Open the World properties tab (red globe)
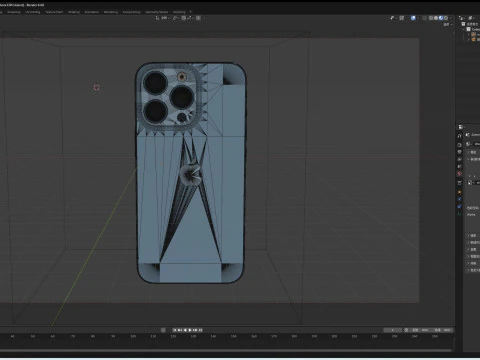 click(459, 174)
